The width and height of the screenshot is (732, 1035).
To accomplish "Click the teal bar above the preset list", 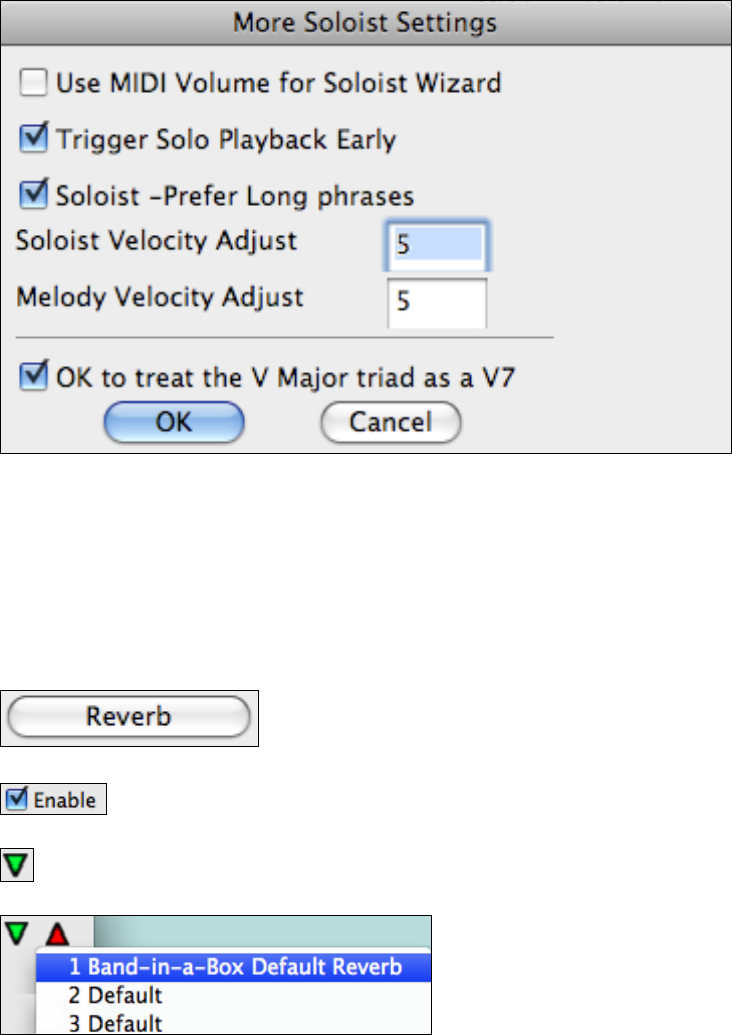I will 260,933.
